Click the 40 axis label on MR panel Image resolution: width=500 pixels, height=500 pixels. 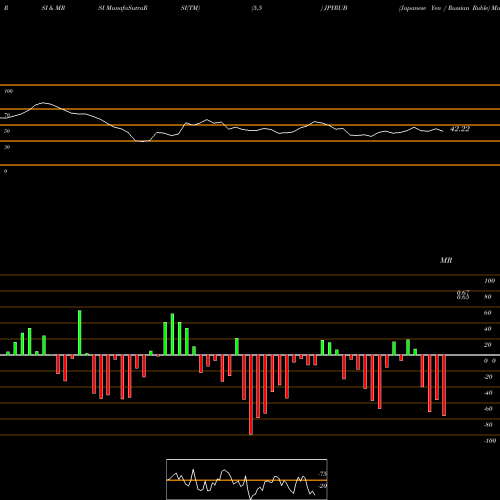488,329
